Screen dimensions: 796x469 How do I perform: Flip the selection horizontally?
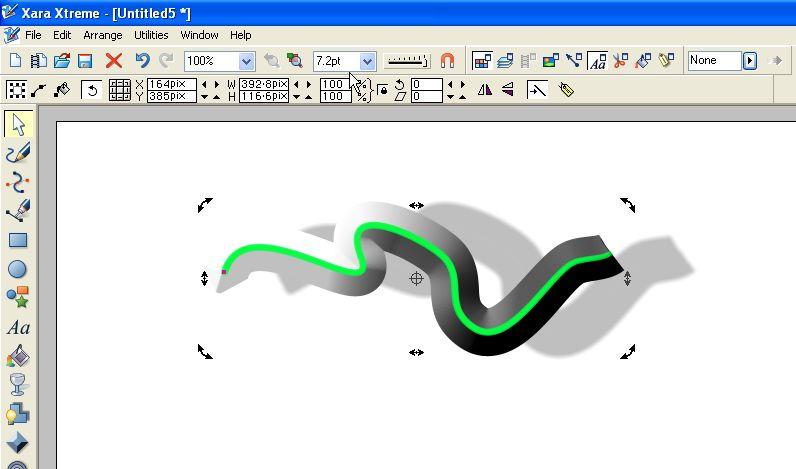[485, 90]
